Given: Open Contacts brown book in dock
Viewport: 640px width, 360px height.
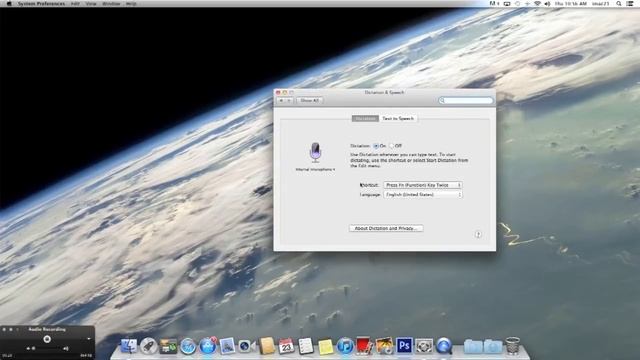Looking at the screenshot, I should point(267,346).
